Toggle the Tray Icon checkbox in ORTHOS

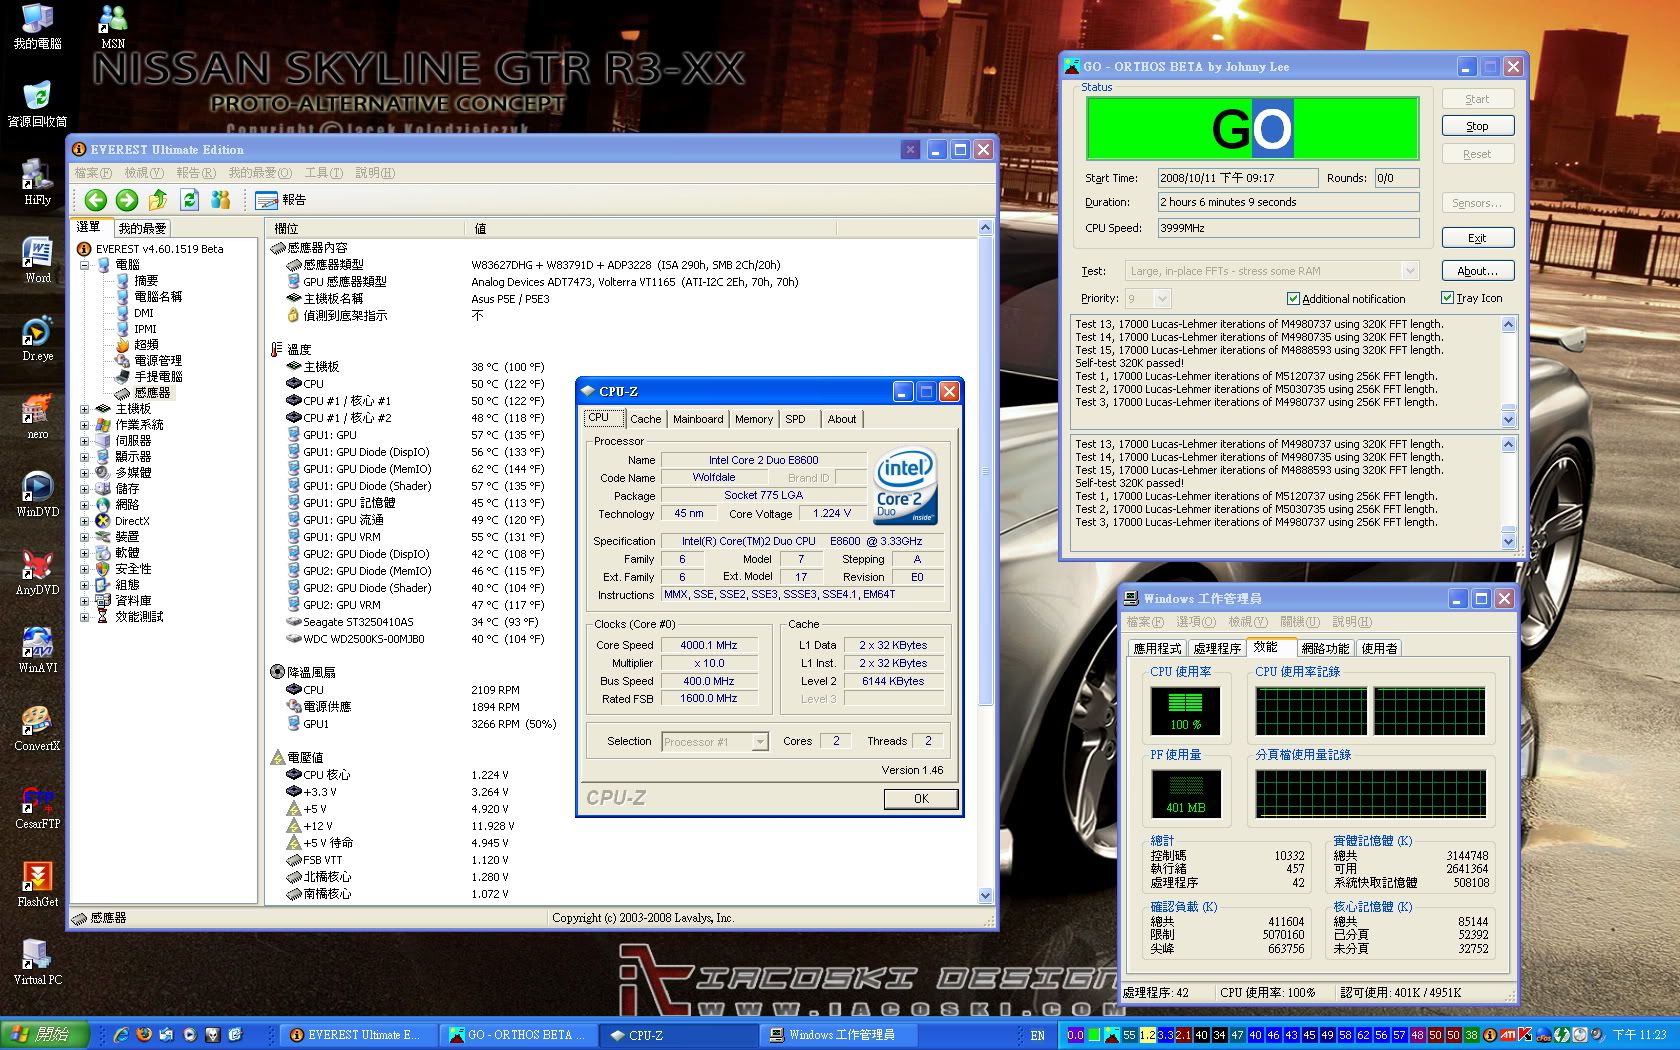coord(1447,298)
